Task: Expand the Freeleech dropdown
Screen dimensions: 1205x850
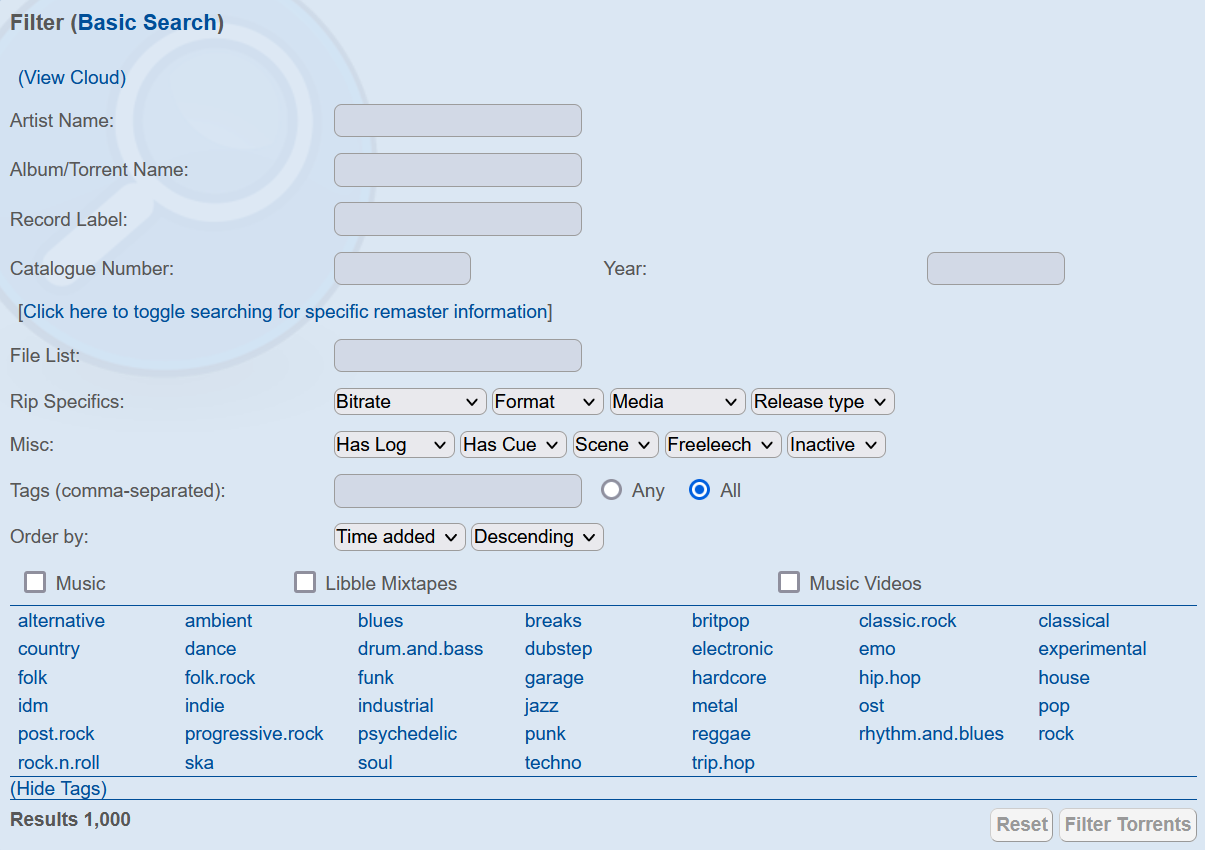Action: tap(723, 445)
